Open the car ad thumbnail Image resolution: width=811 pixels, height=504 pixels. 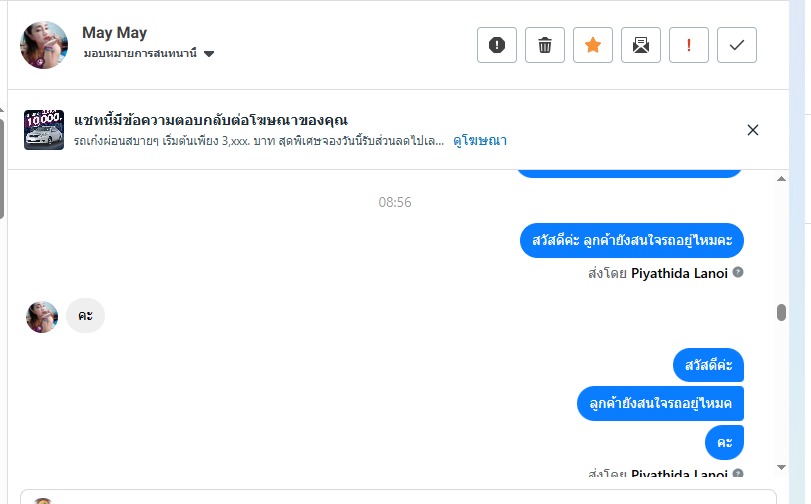[44, 130]
